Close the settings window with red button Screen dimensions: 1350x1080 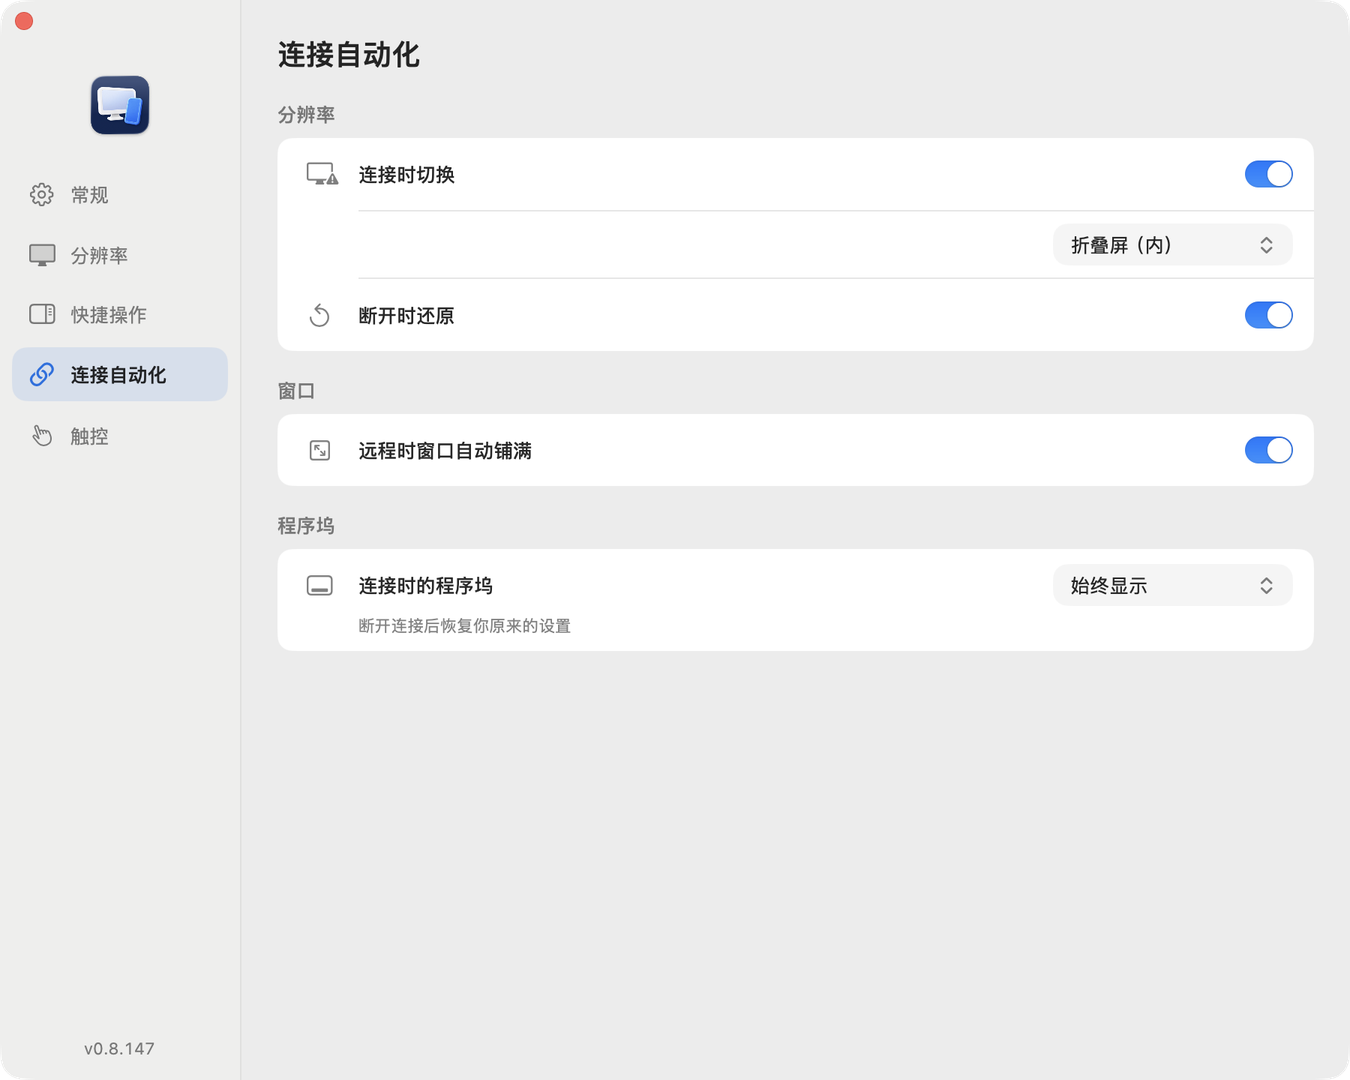[24, 21]
